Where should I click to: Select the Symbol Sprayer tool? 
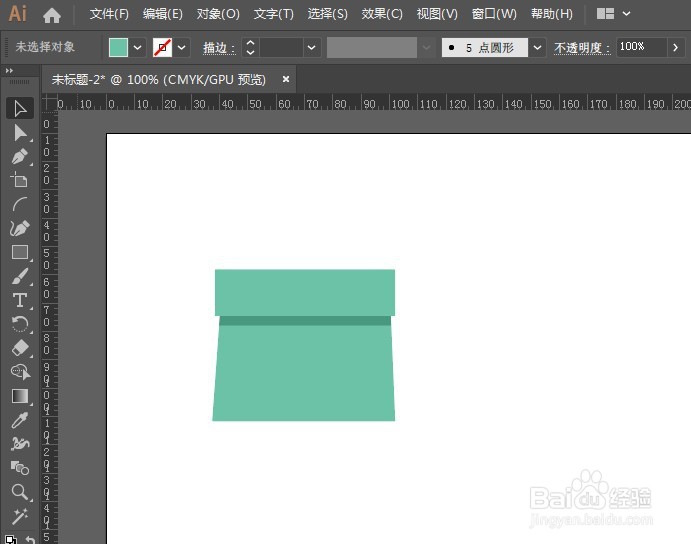[20, 443]
